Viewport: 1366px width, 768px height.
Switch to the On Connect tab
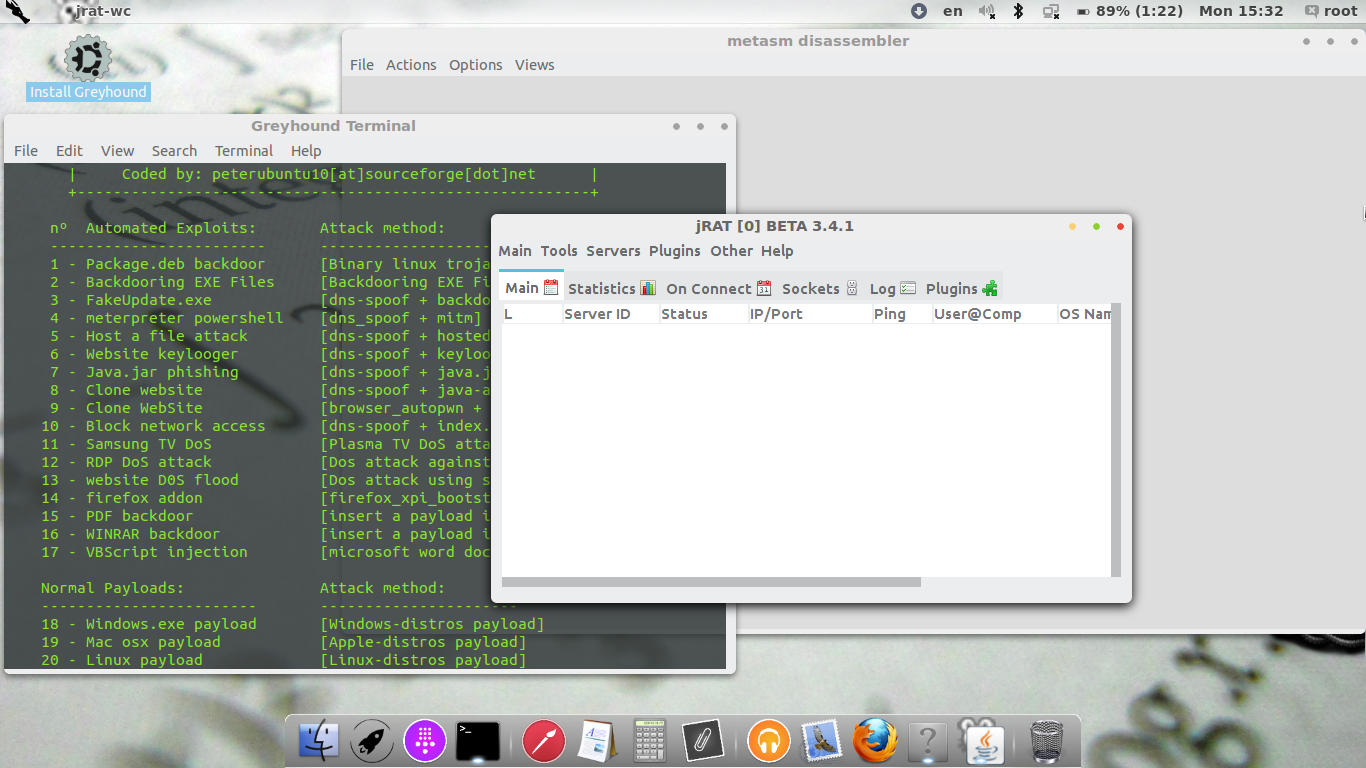coord(719,288)
